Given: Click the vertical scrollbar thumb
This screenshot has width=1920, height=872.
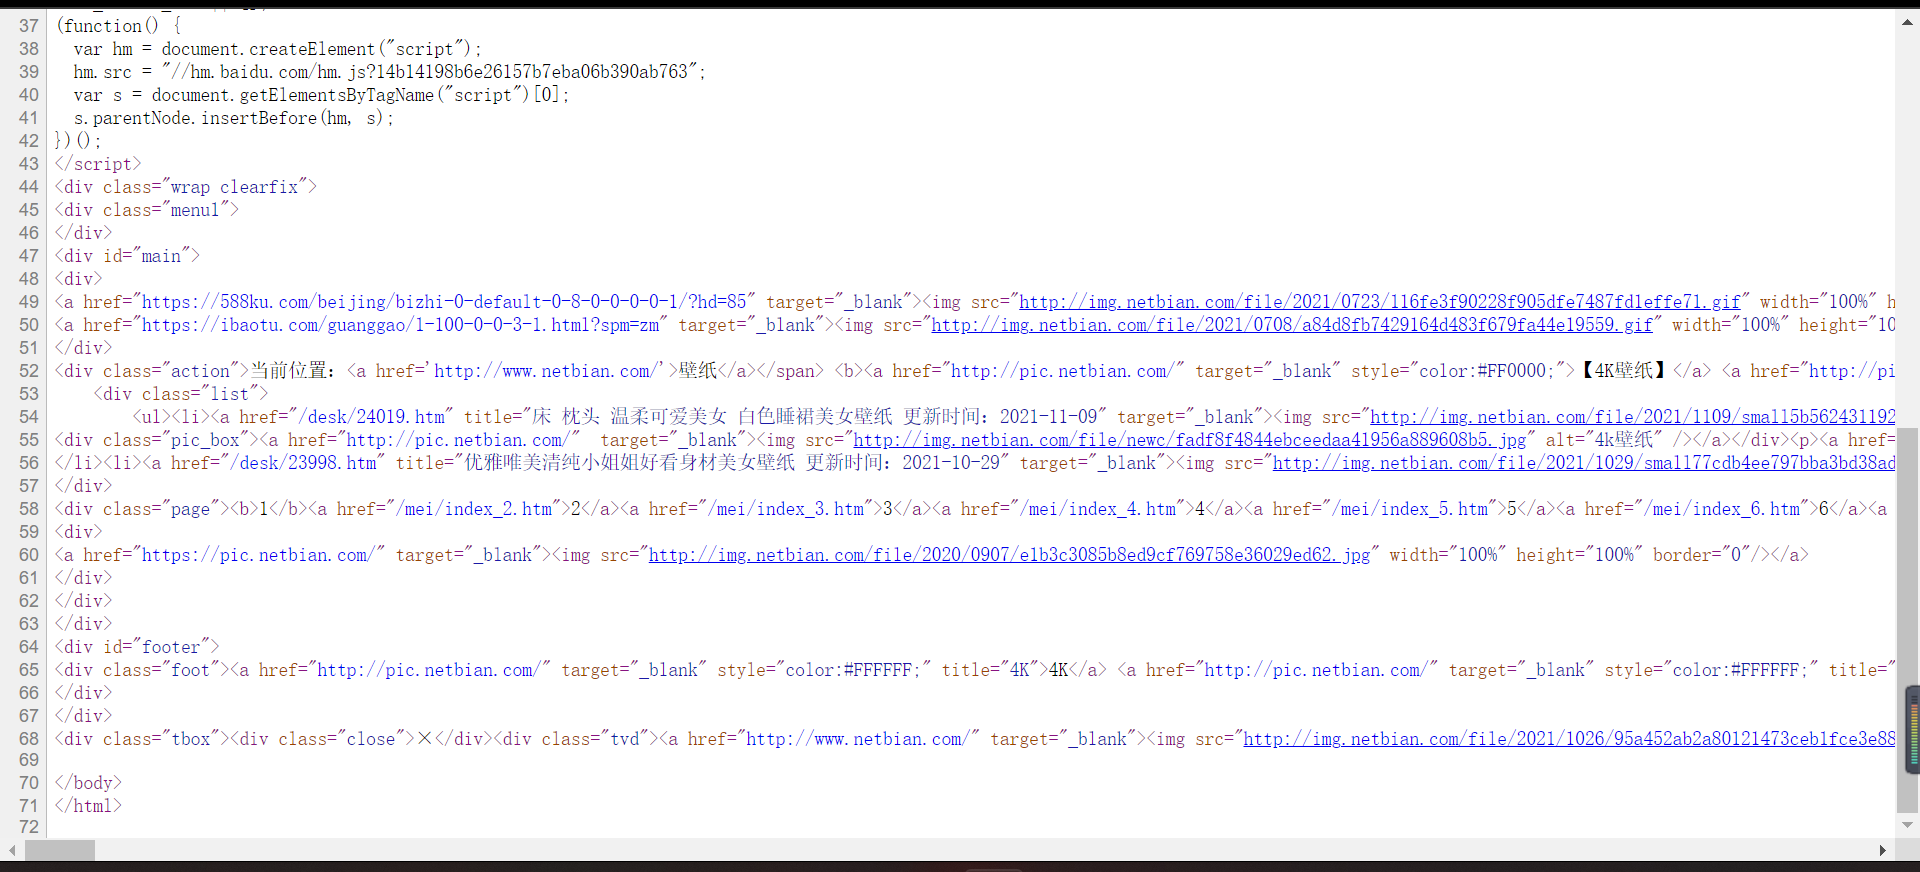Looking at the screenshot, I should pos(1908,620).
